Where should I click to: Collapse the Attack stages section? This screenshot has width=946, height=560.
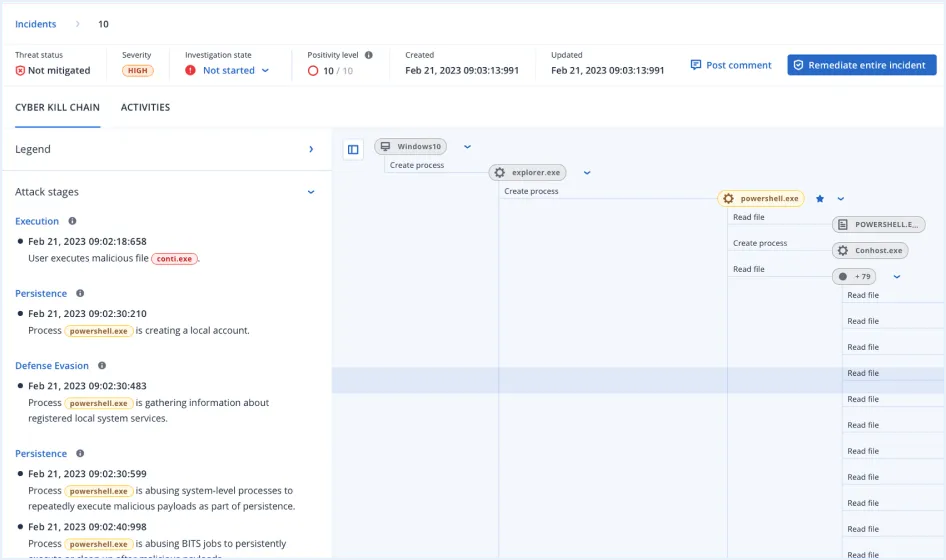click(310, 192)
